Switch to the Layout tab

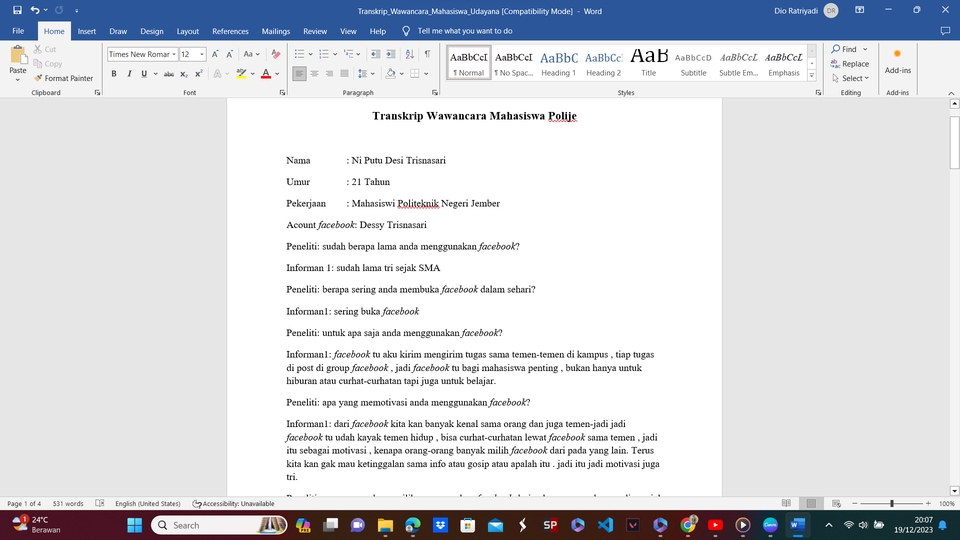tap(187, 31)
